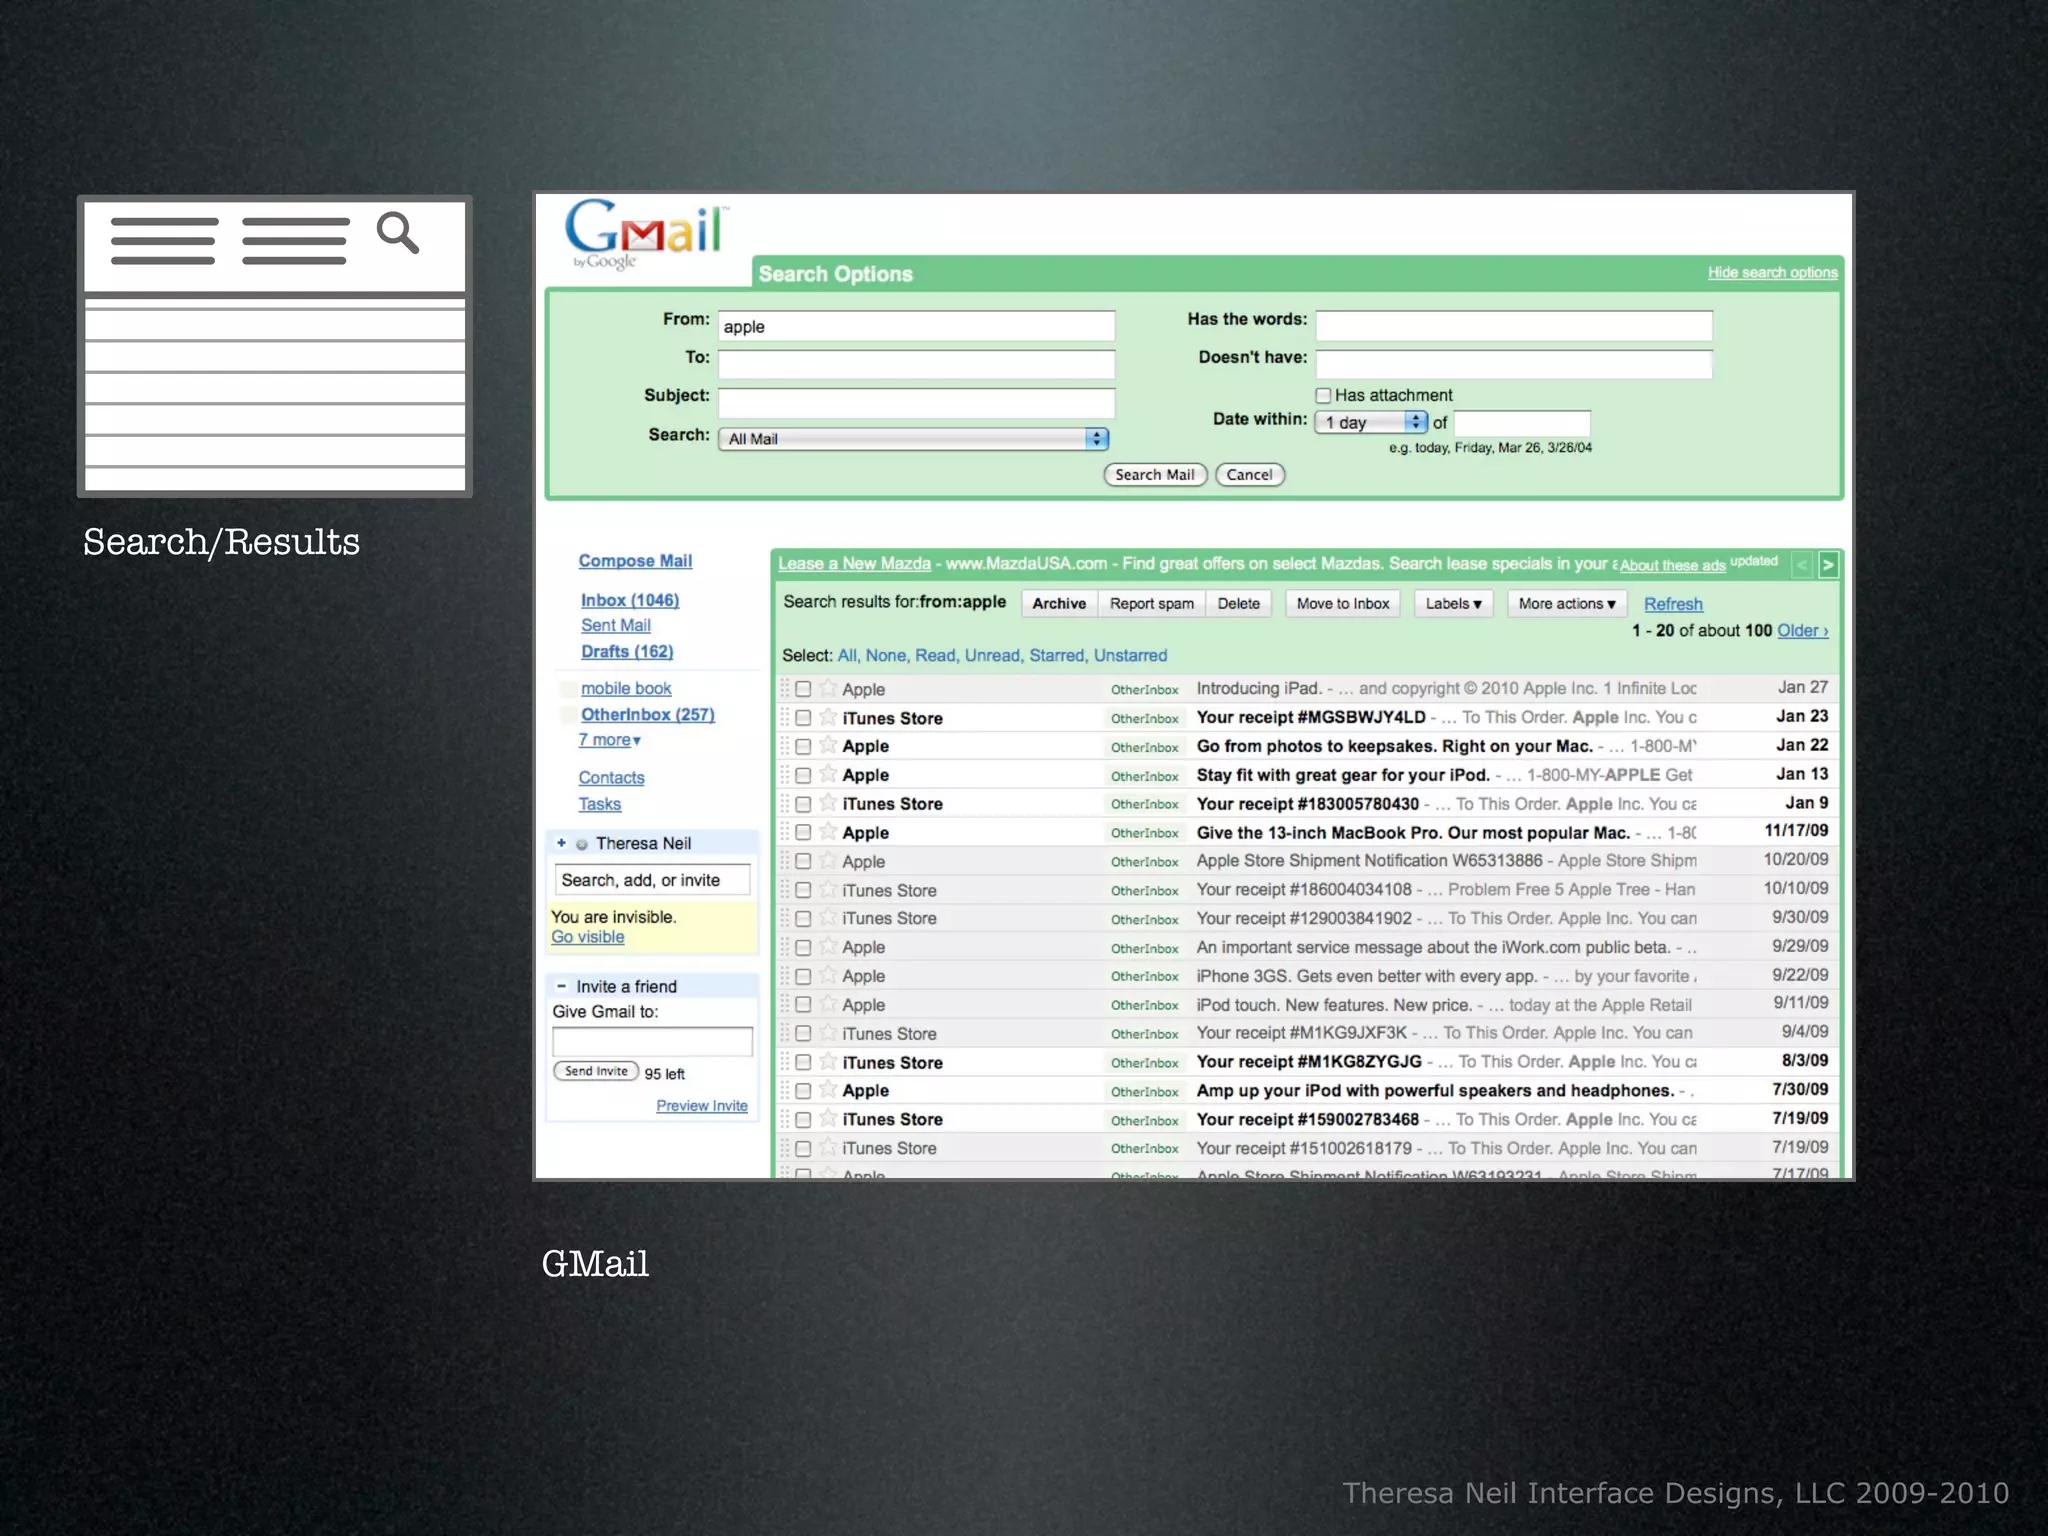Click Hide search options link
This screenshot has width=2048, height=1536.
(x=1772, y=272)
